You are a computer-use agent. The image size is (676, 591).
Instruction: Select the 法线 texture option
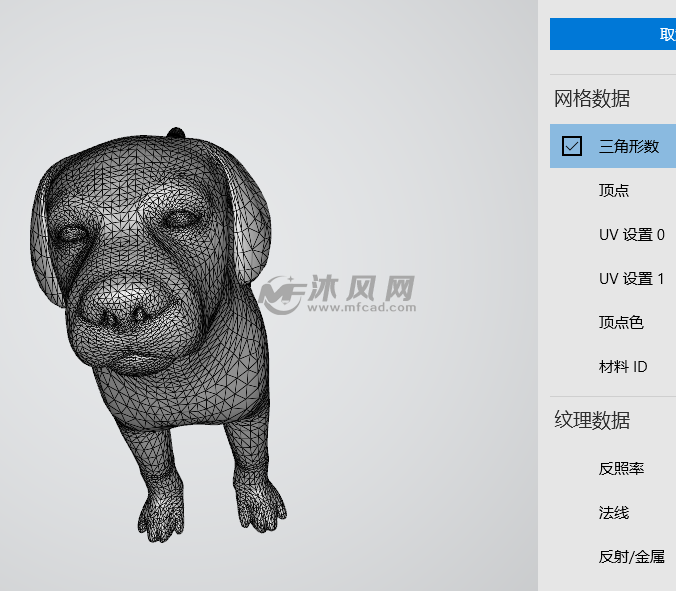point(614,512)
